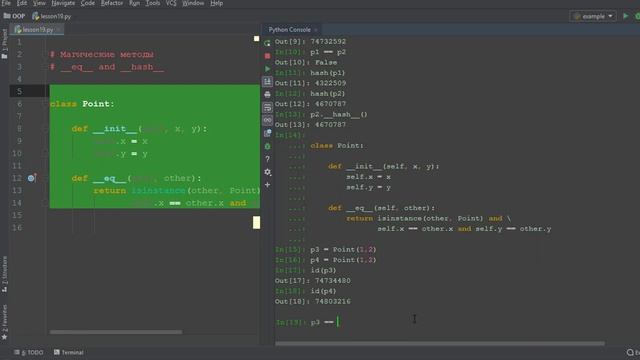The height and width of the screenshot is (360, 640).
Task: Open the File menu
Action: [x=6, y=3]
